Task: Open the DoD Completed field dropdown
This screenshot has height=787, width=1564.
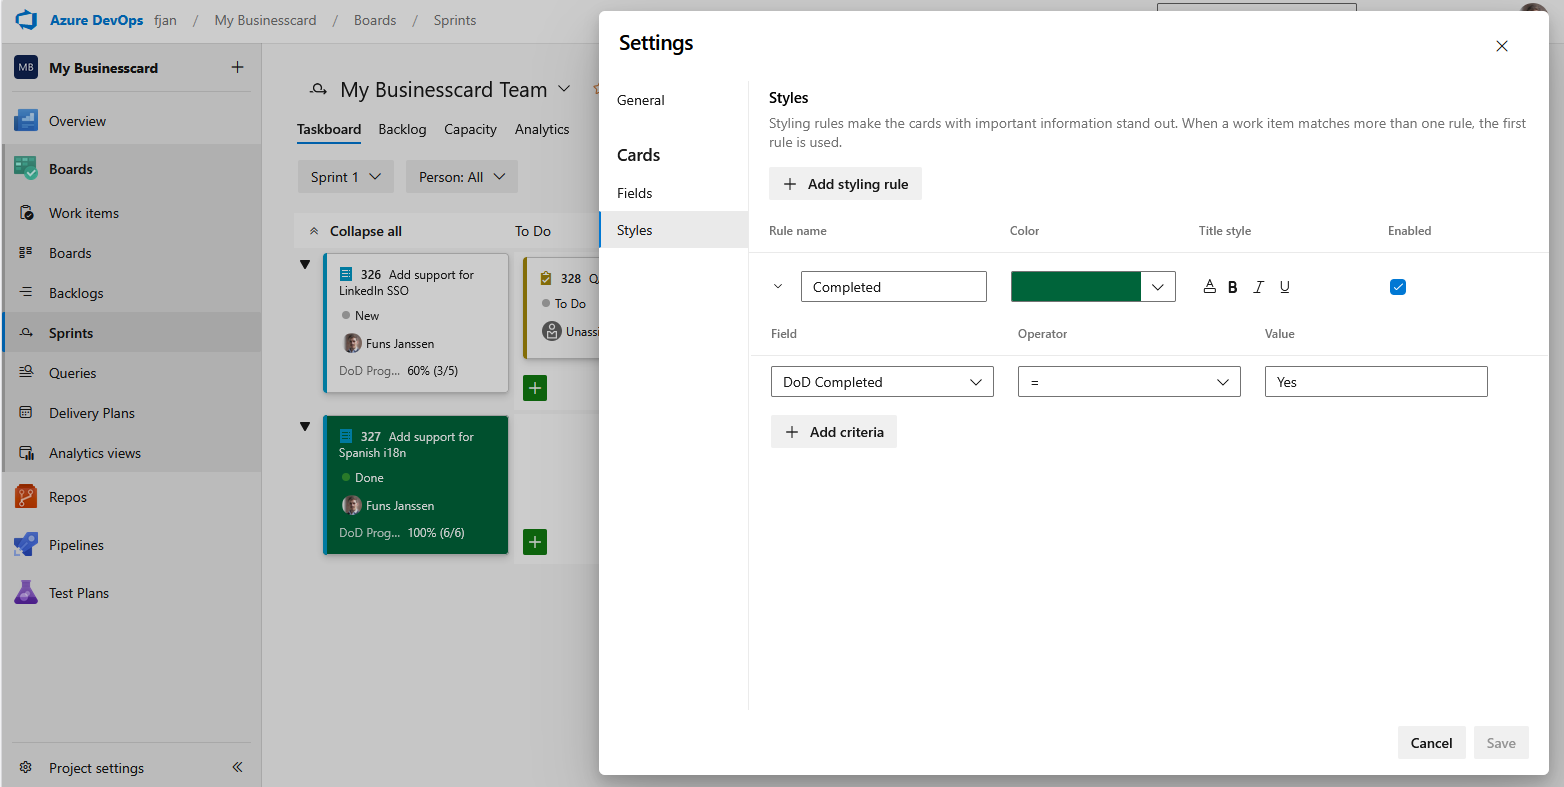Action: (x=881, y=382)
